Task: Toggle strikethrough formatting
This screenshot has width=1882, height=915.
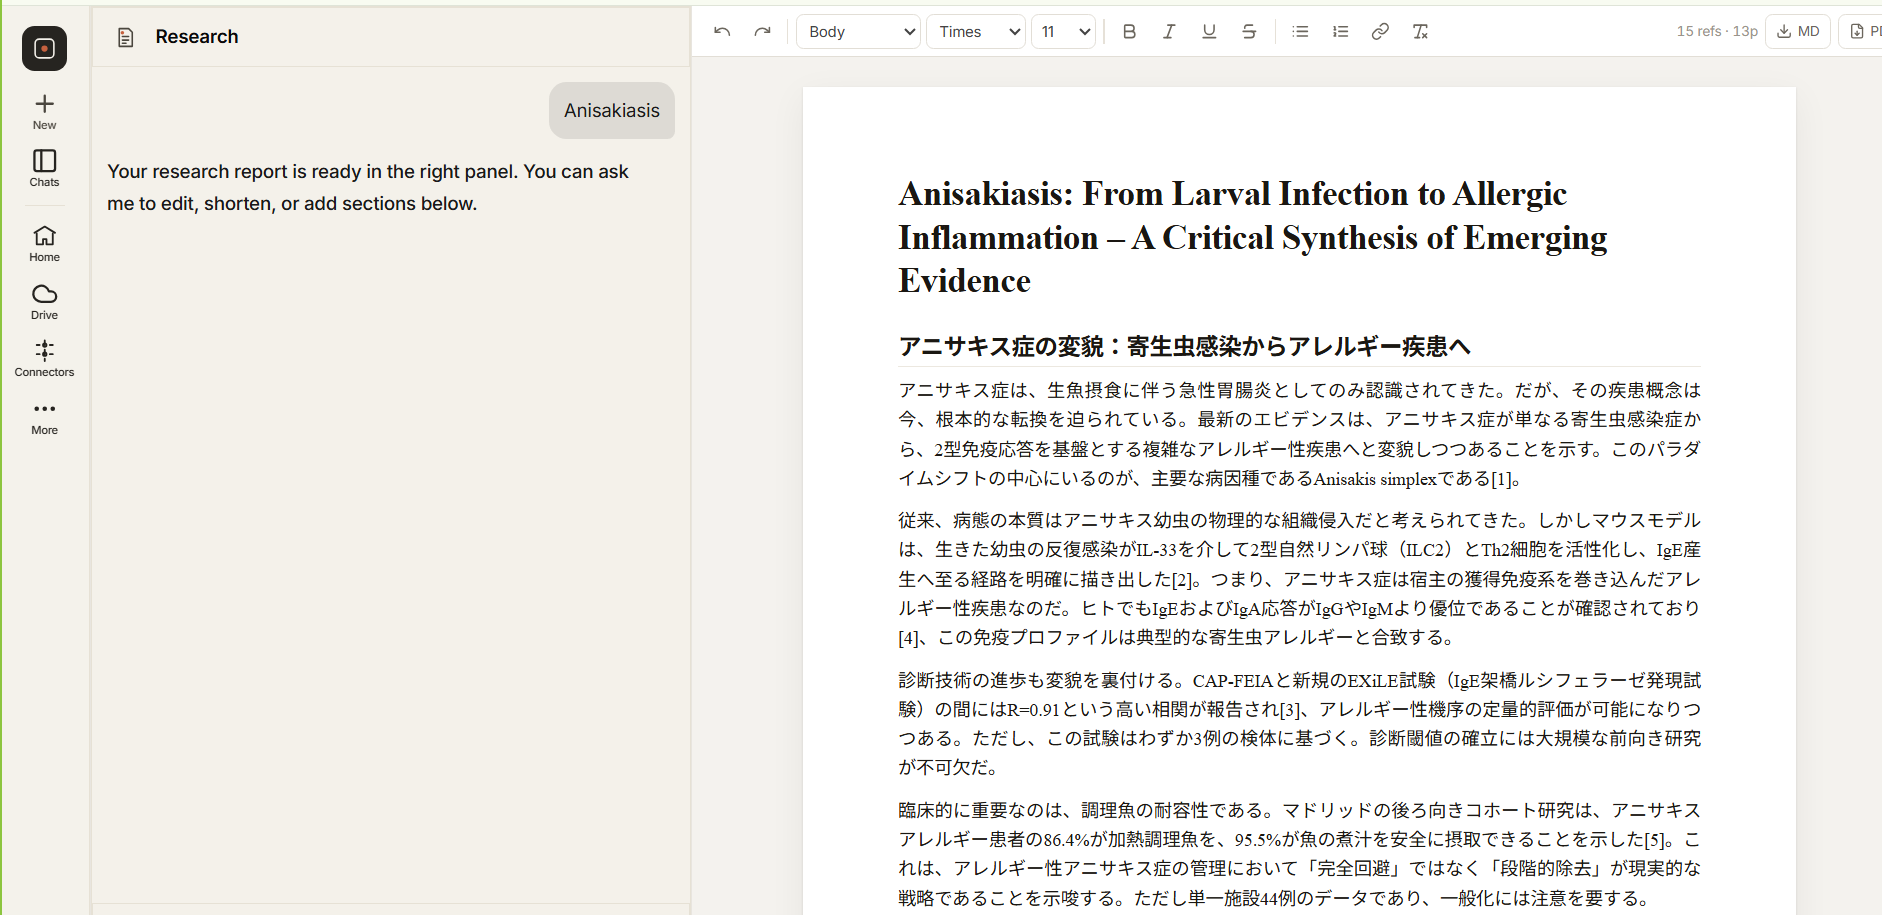Action: [1249, 32]
